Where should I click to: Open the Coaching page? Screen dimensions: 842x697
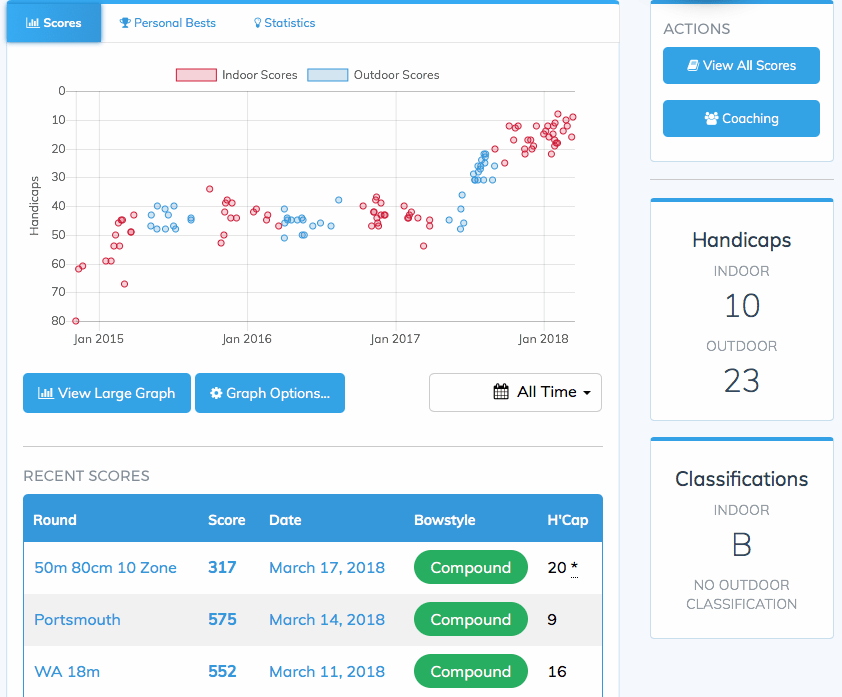741,118
